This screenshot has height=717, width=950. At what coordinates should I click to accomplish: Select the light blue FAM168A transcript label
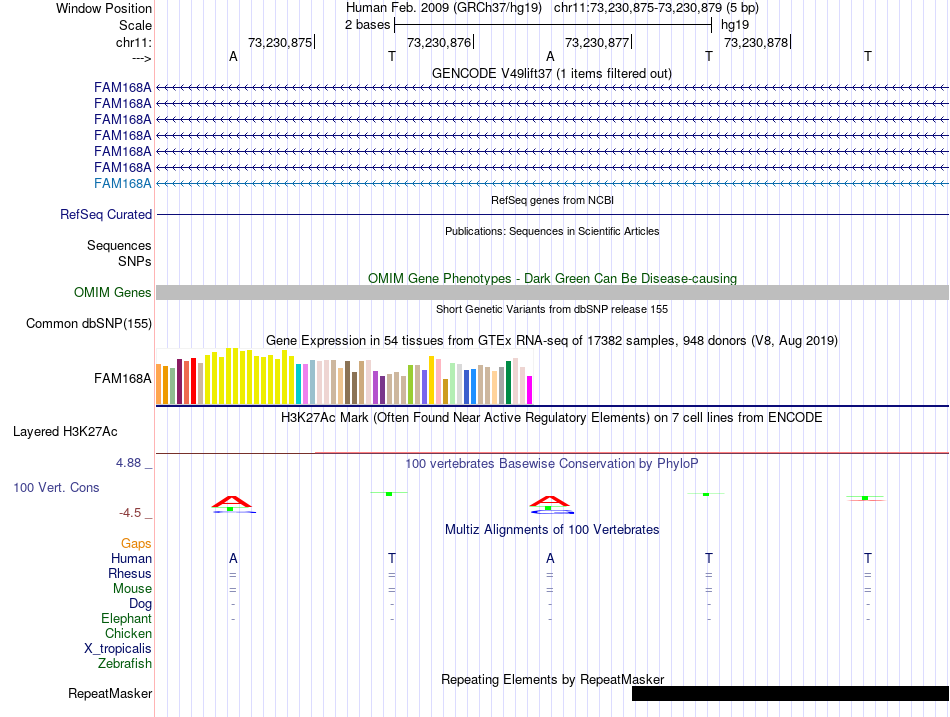click(122, 184)
